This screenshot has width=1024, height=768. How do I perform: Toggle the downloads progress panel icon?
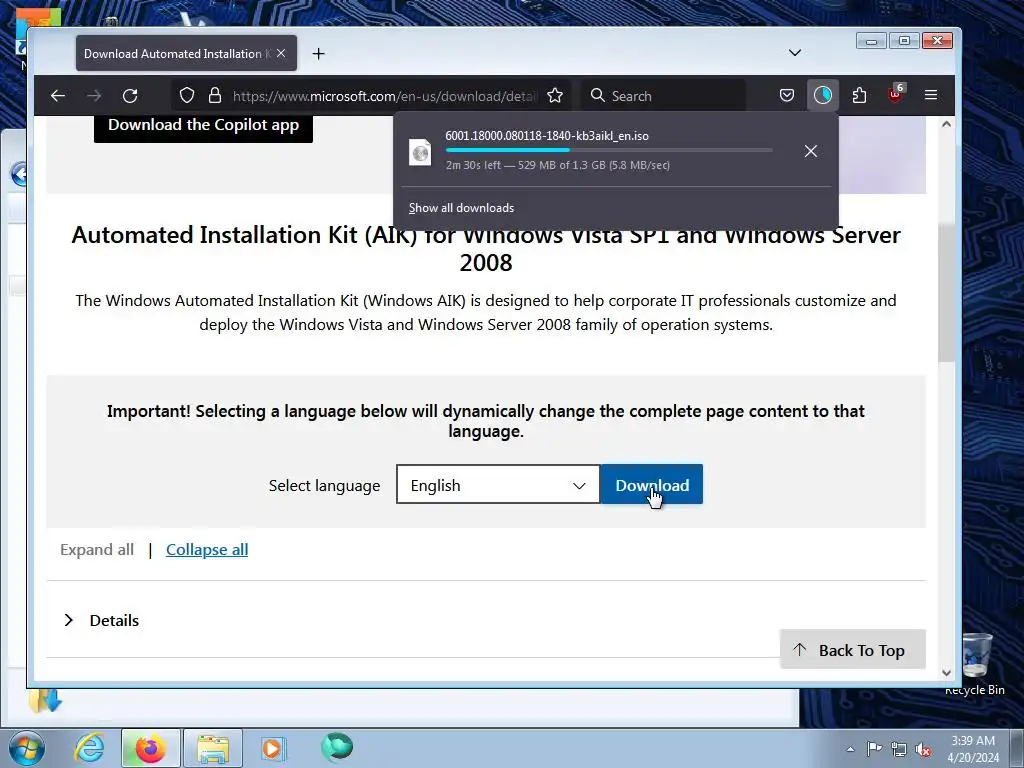click(x=823, y=96)
